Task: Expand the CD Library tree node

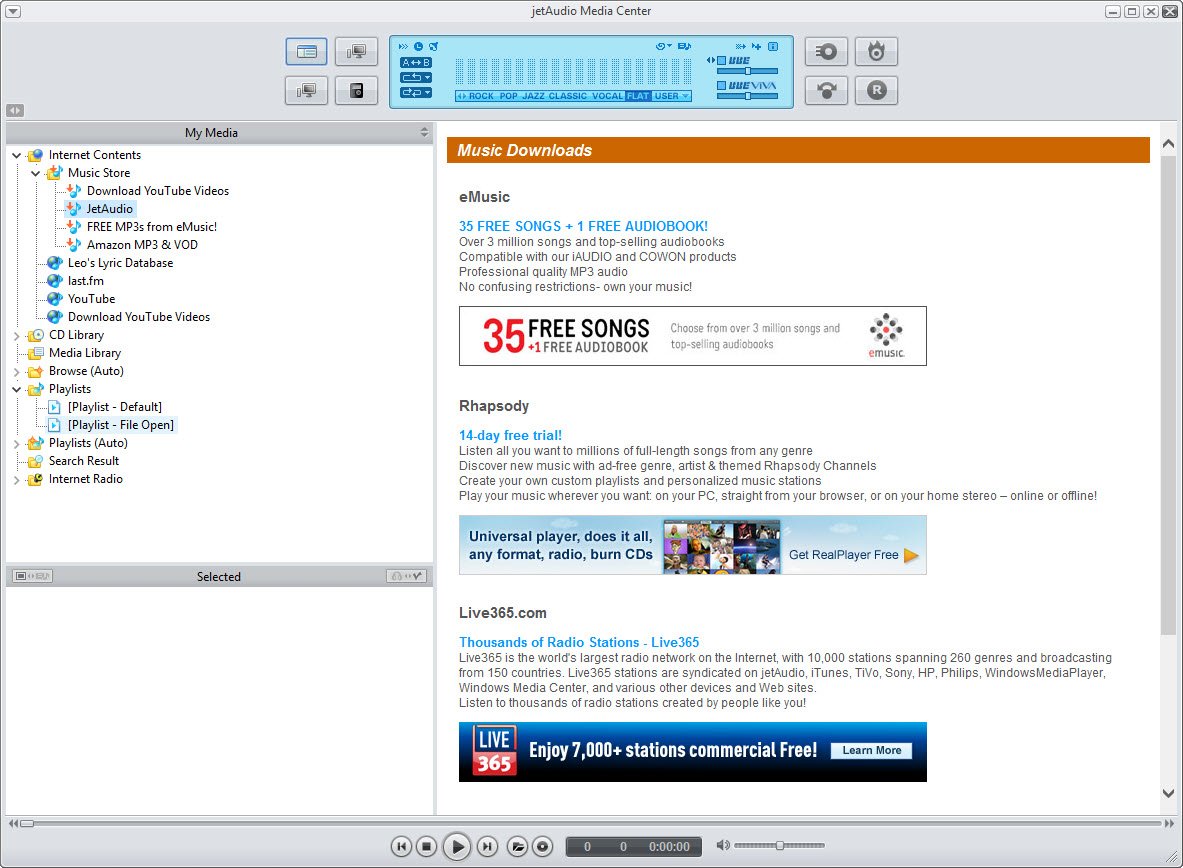Action: click(17, 335)
